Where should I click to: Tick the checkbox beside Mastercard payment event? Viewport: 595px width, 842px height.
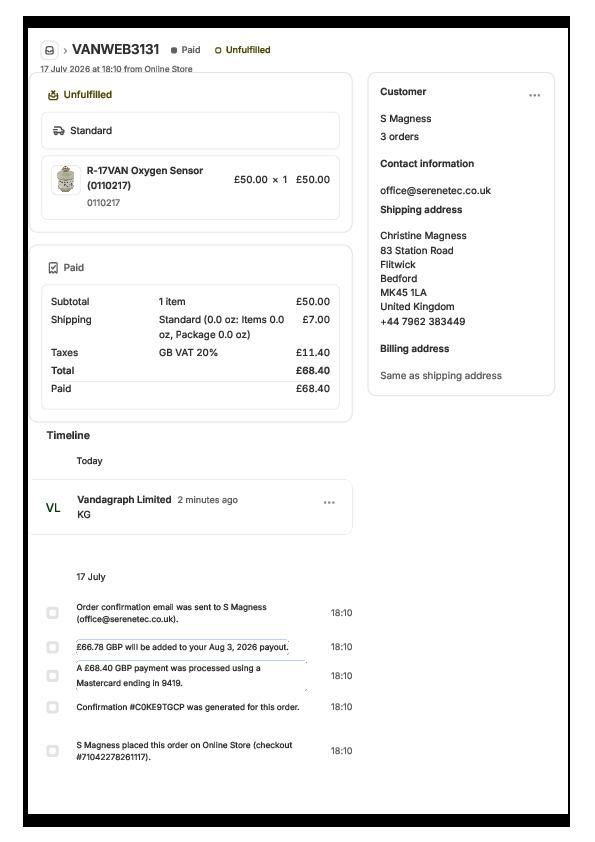click(x=53, y=676)
